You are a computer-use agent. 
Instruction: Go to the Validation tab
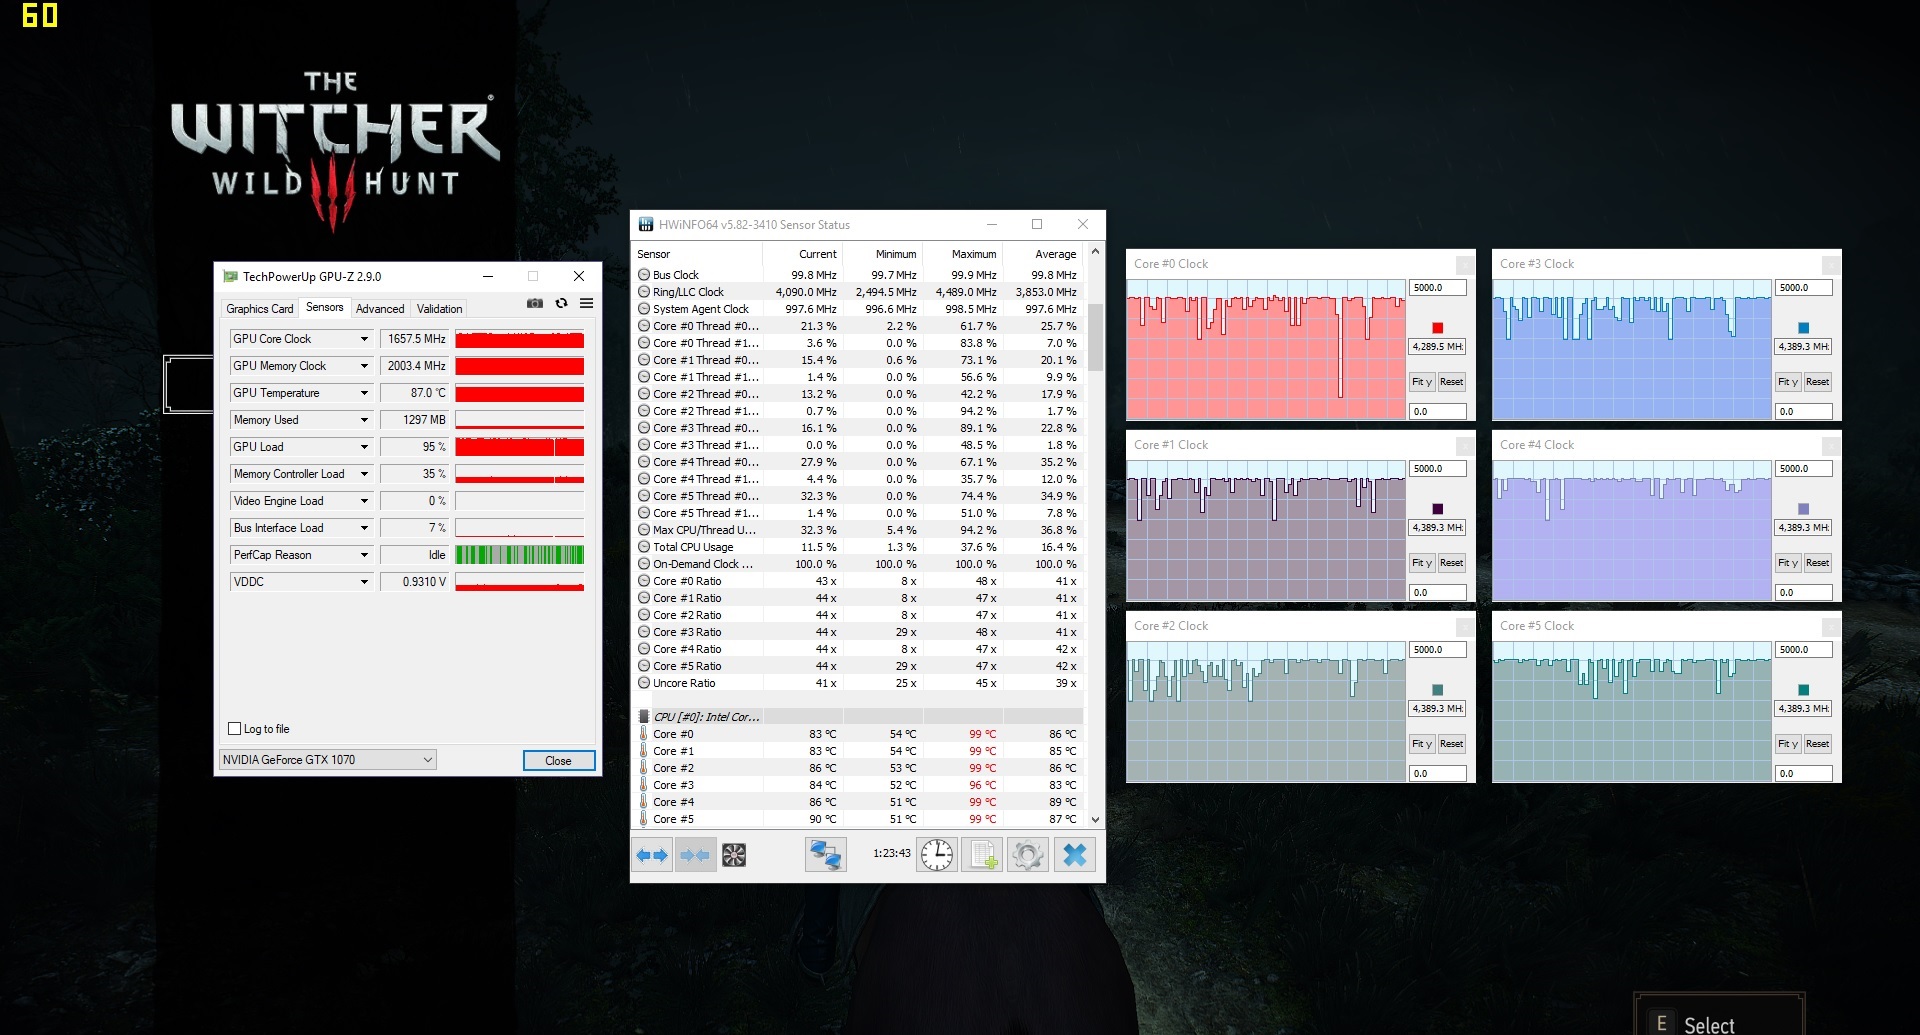439,309
